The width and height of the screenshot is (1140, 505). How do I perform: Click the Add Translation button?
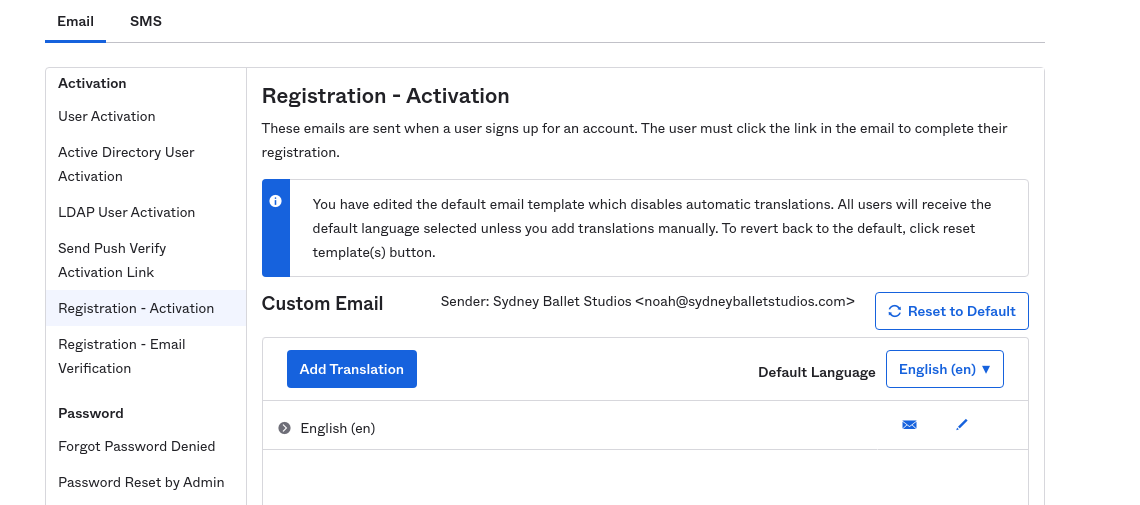click(351, 369)
